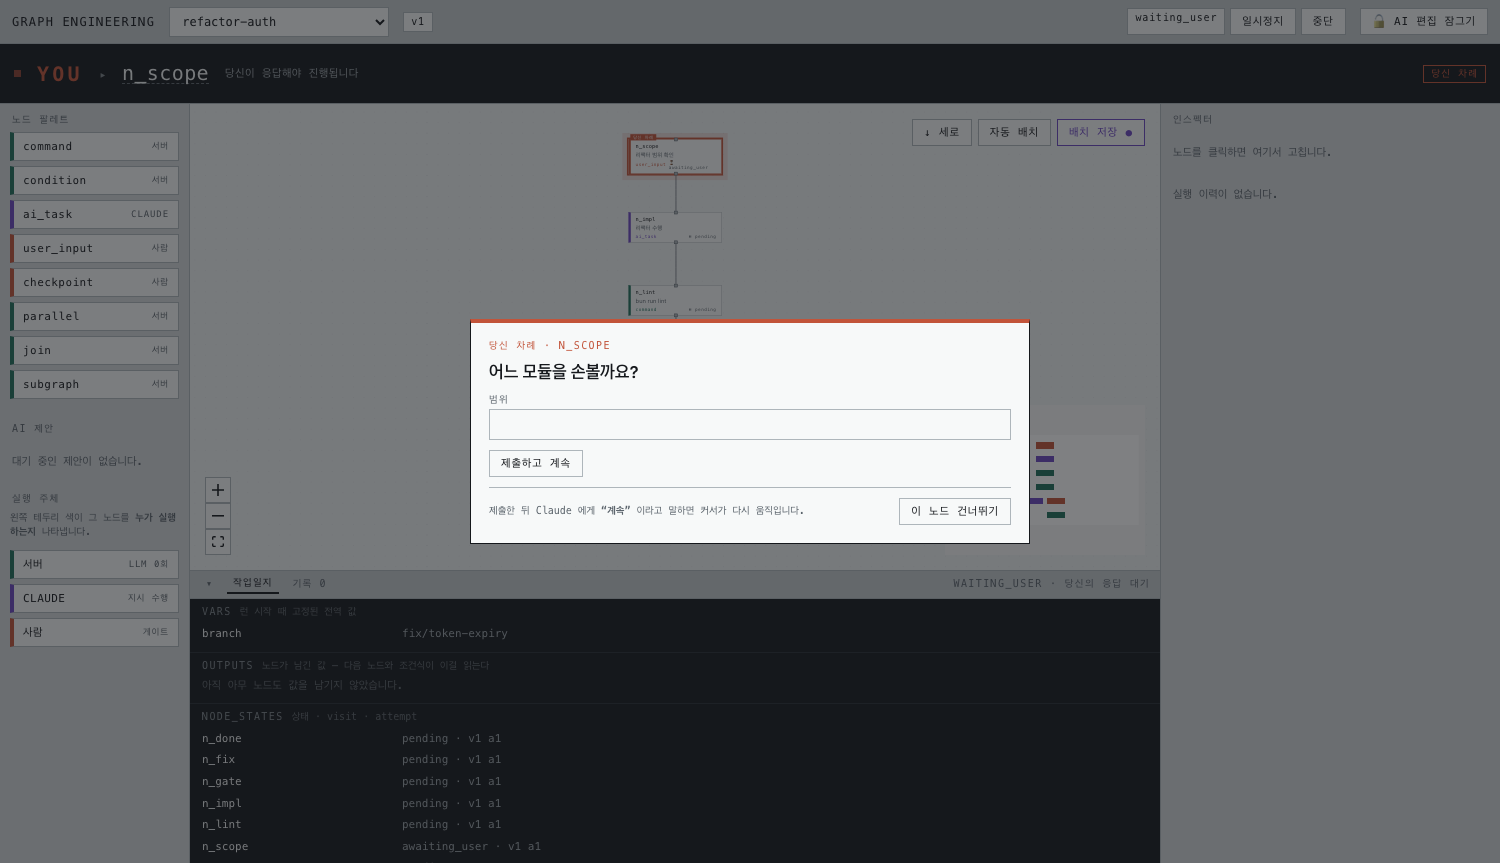Select the n_impl node on canvas
The height and width of the screenshot is (863, 1500).
[675, 227]
